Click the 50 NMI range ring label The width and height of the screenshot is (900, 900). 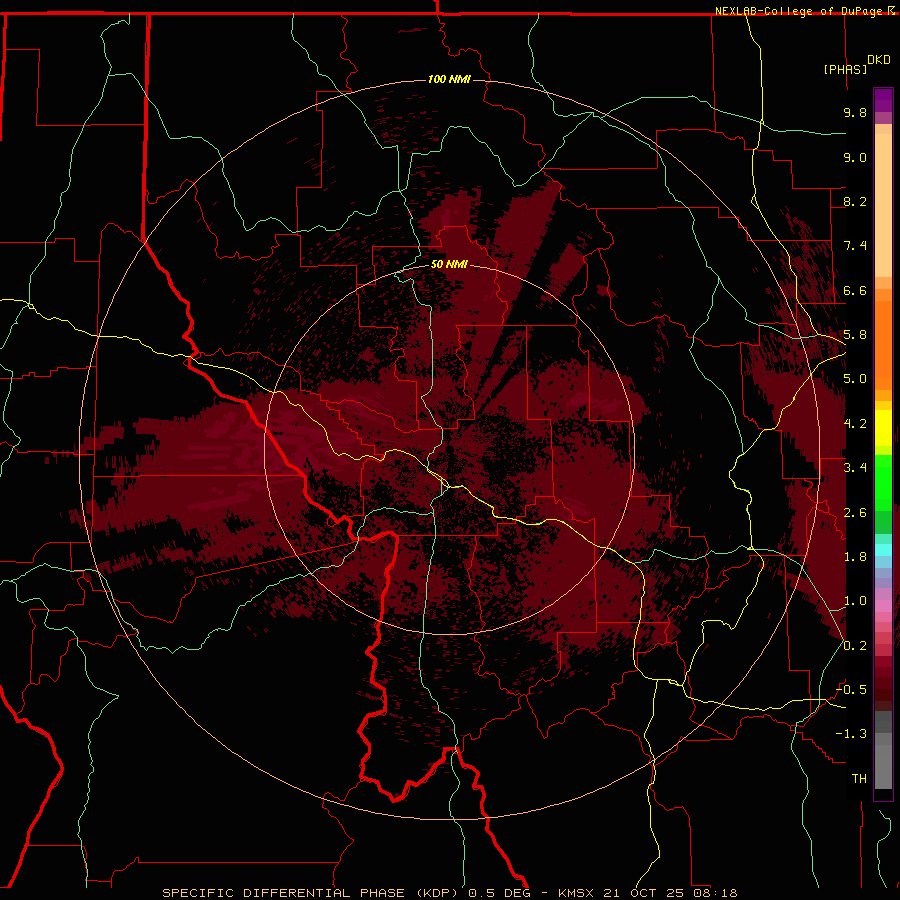pos(449,264)
